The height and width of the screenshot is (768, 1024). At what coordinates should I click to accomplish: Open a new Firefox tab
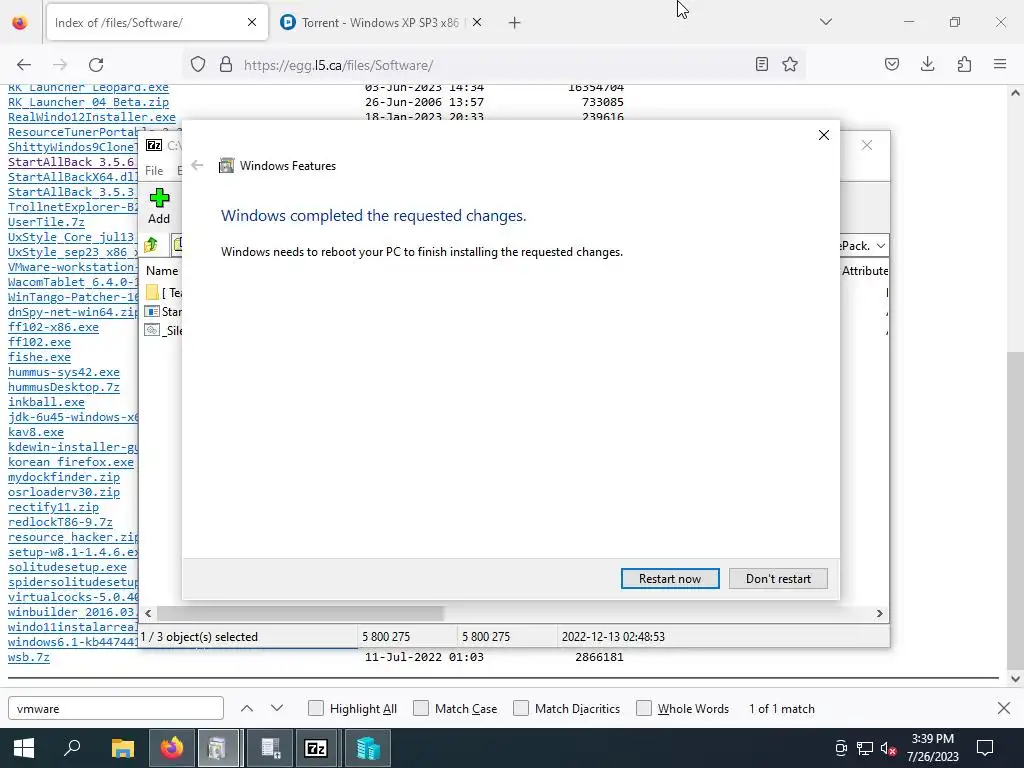pos(515,23)
